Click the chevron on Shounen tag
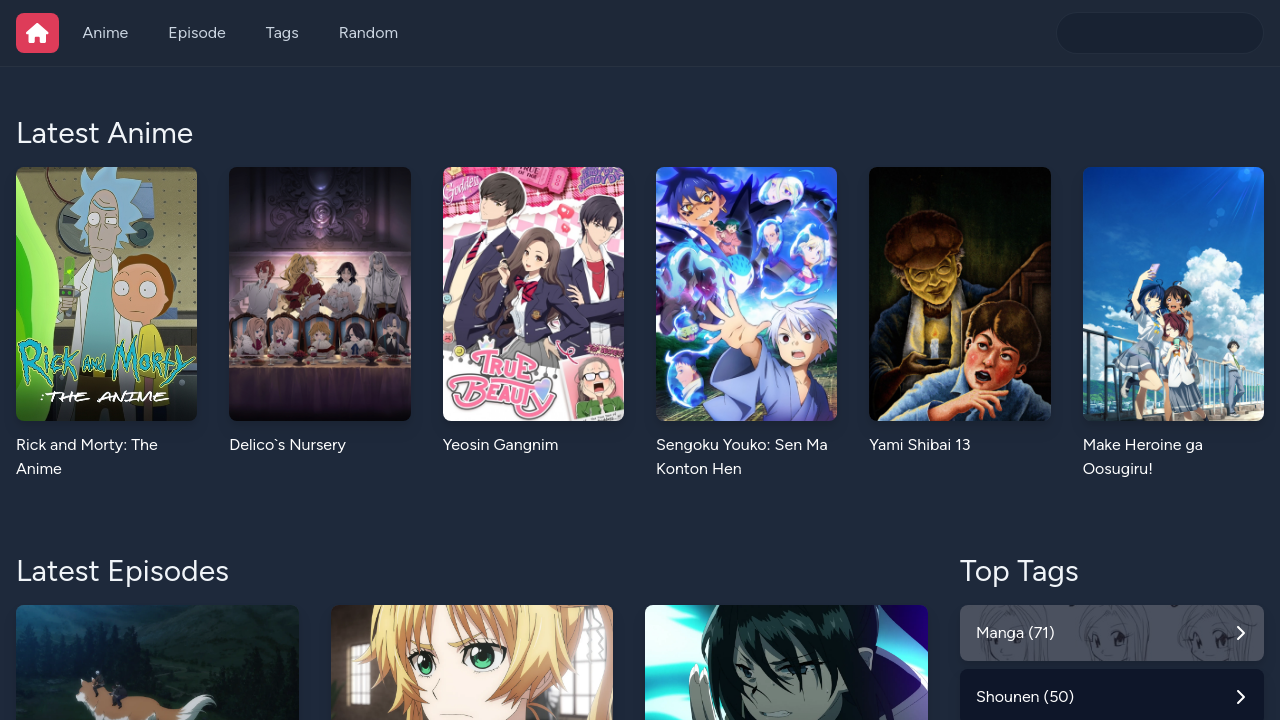The width and height of the screenshot is (1280, 720). click(x=1241, y=697)
